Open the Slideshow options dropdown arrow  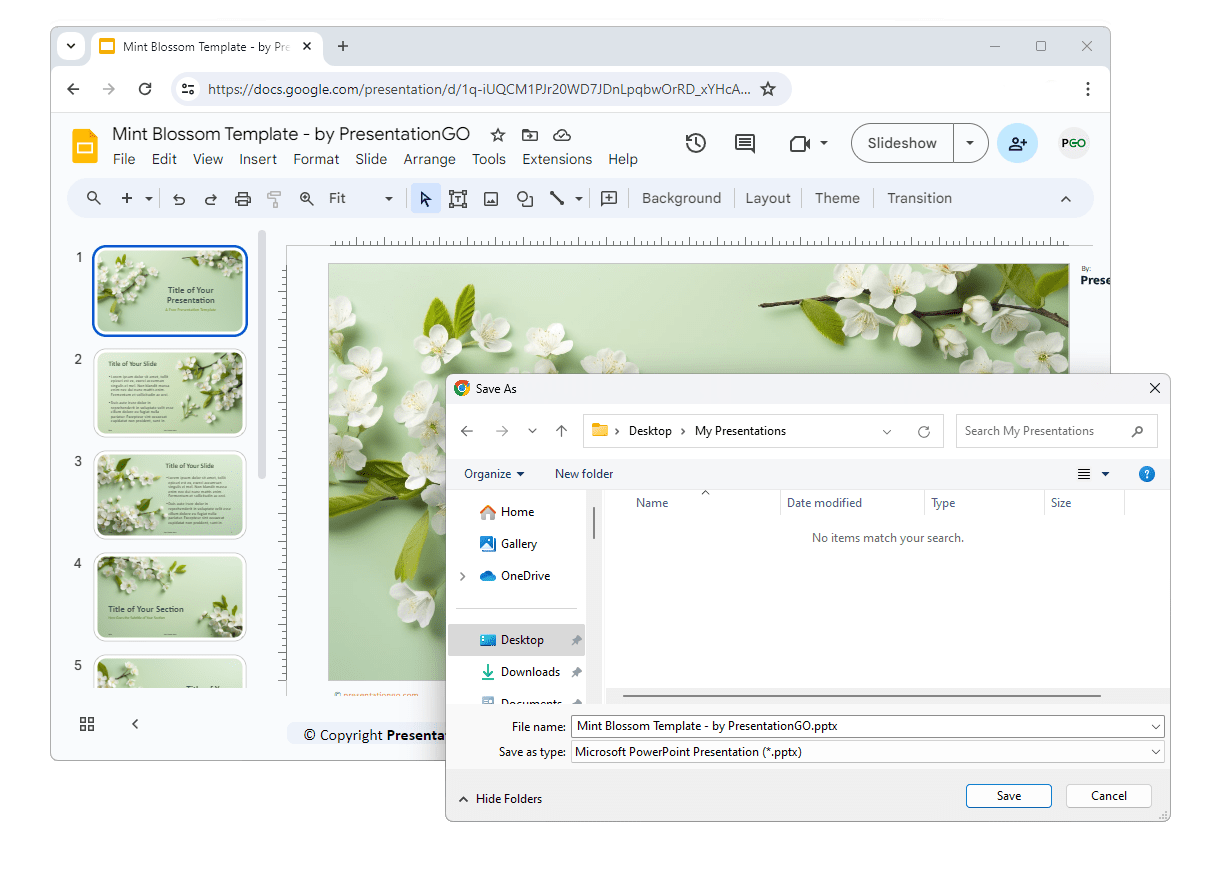(970, 143)
